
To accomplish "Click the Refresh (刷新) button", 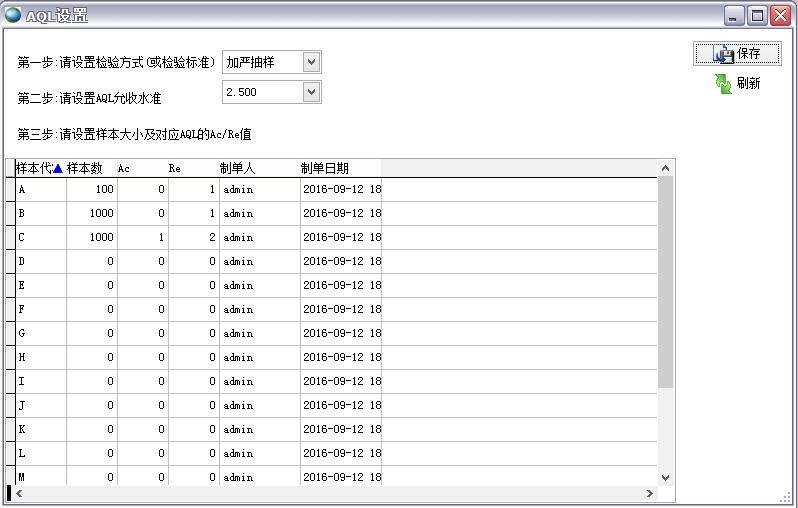I will pos(737,84).
